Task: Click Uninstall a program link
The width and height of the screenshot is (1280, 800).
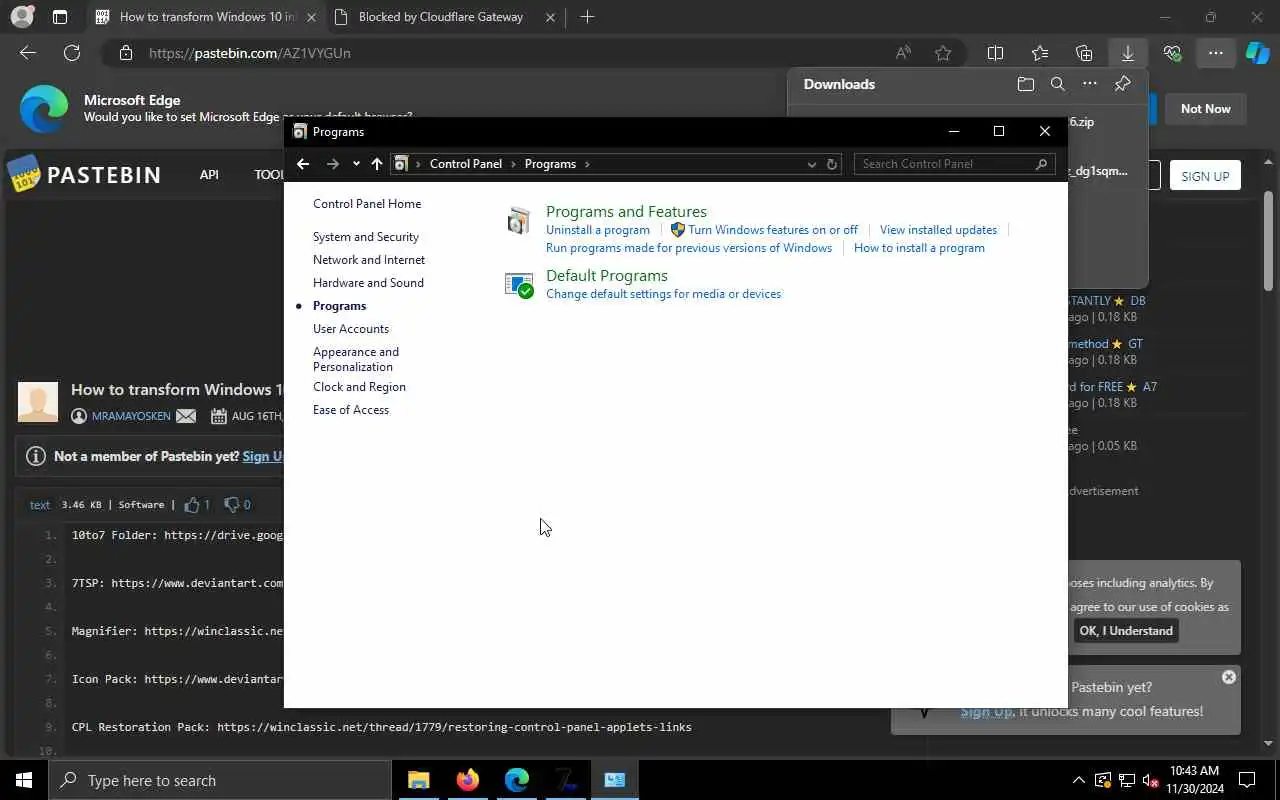Action: [x=598, y=230]
